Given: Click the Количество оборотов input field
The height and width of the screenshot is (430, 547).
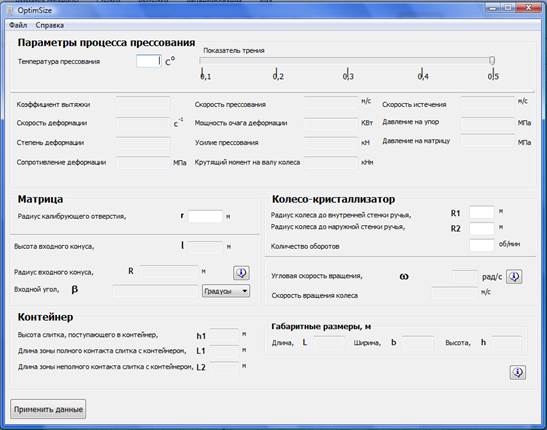Looking at the screenshot, I should coord(481,245).
